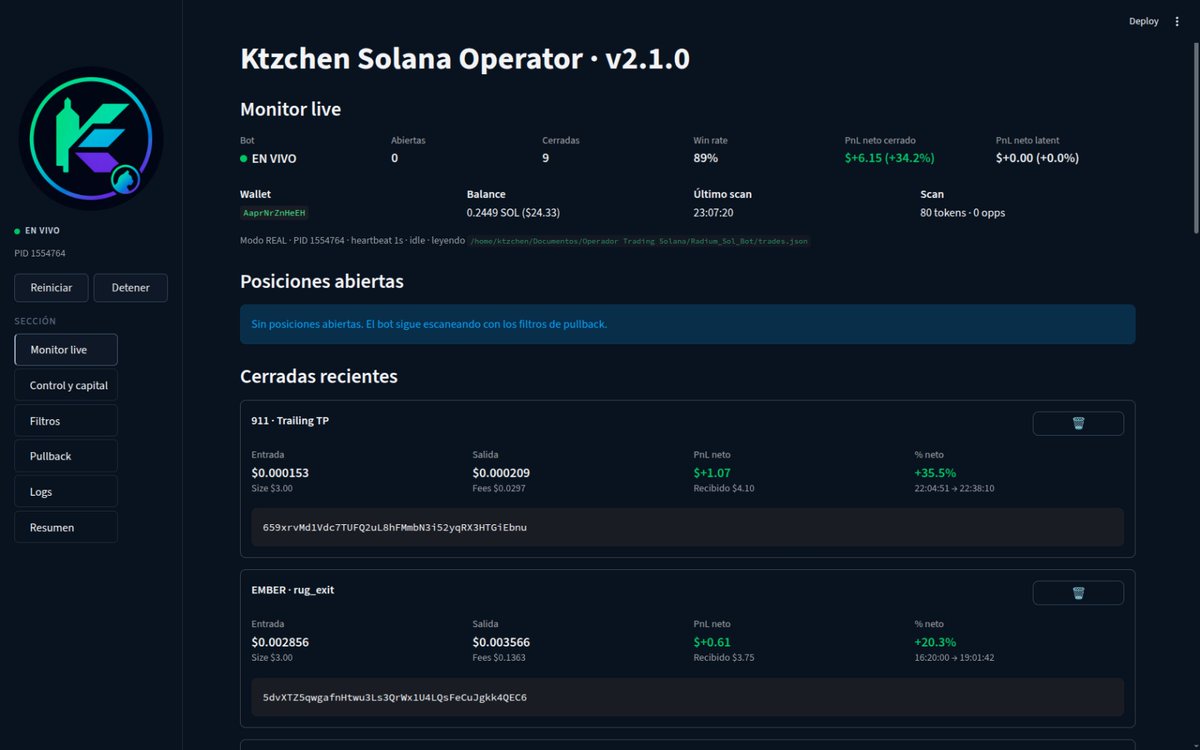Show the Resumen section
Image resolution: width=1200 pixels, height=750 pixels.
pyautogui.click(x=66, y=527)
